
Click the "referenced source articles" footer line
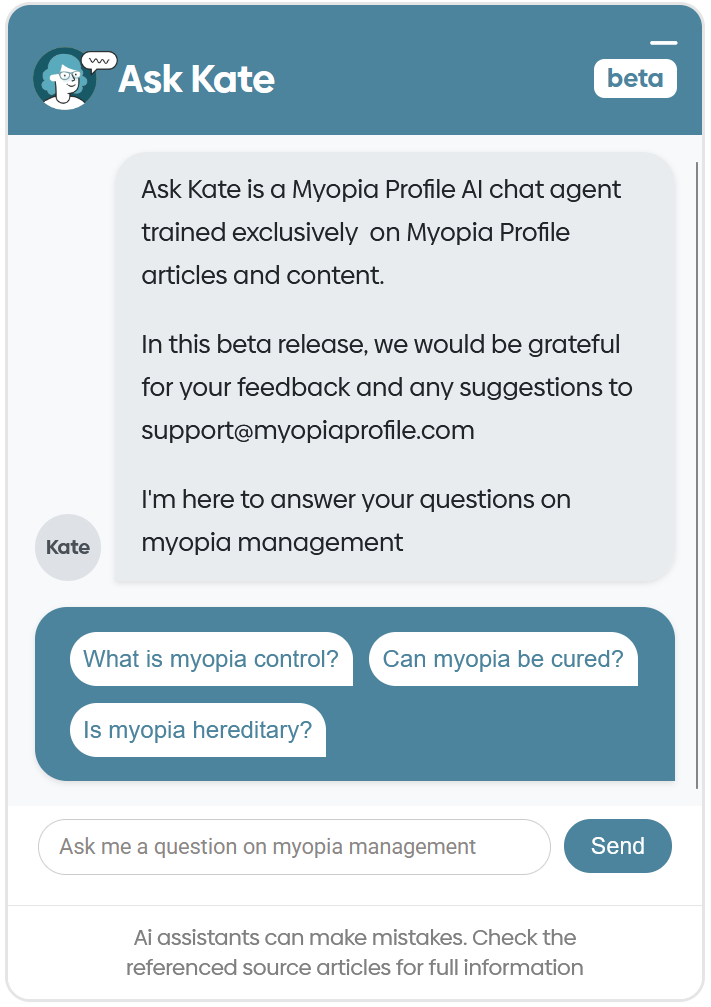click(355, 967)
